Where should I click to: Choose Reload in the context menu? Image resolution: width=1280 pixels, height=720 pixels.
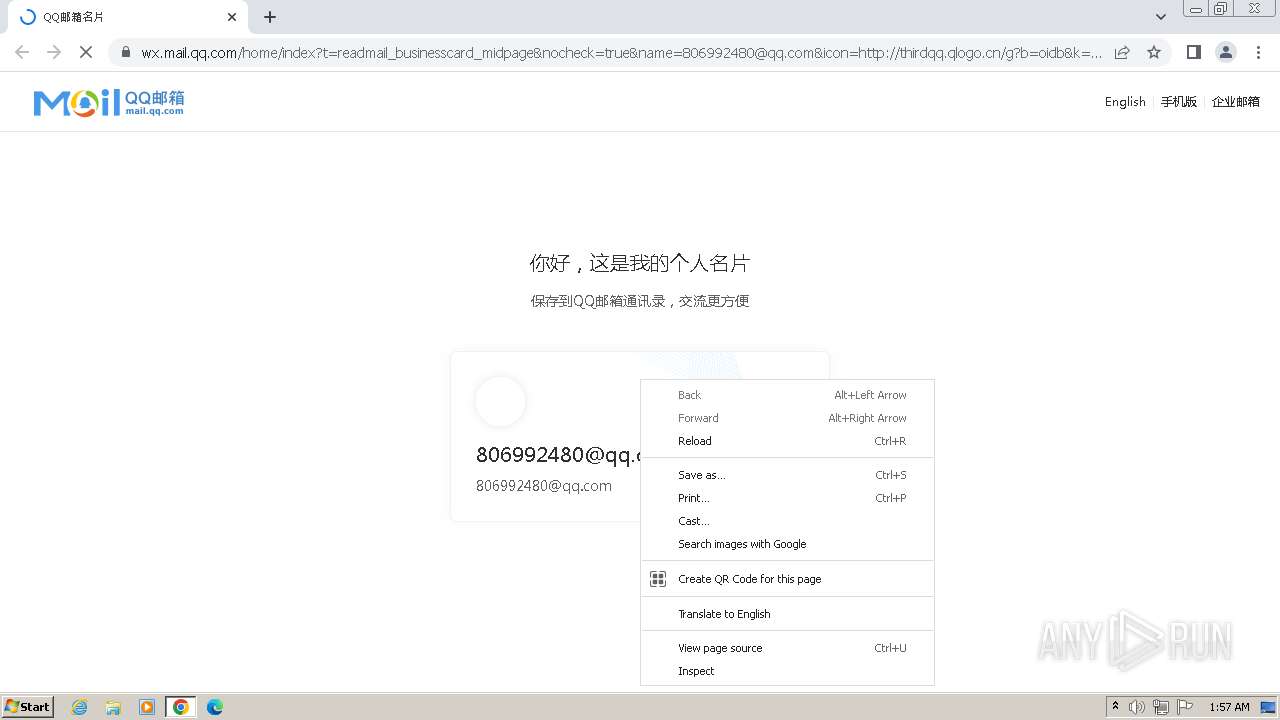(x=787, y=441)
